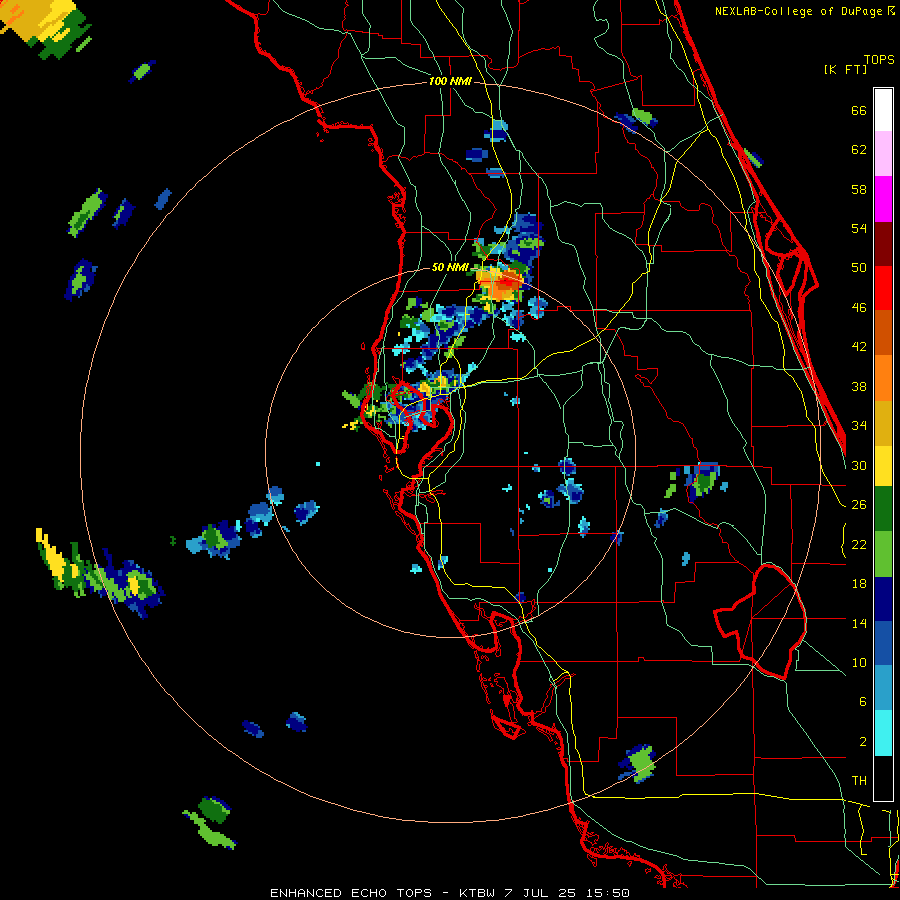Click the white swatch beside the 66 label
Viewport: 900px width, 900px height.
pyautogui.click(x=883, y=110)
